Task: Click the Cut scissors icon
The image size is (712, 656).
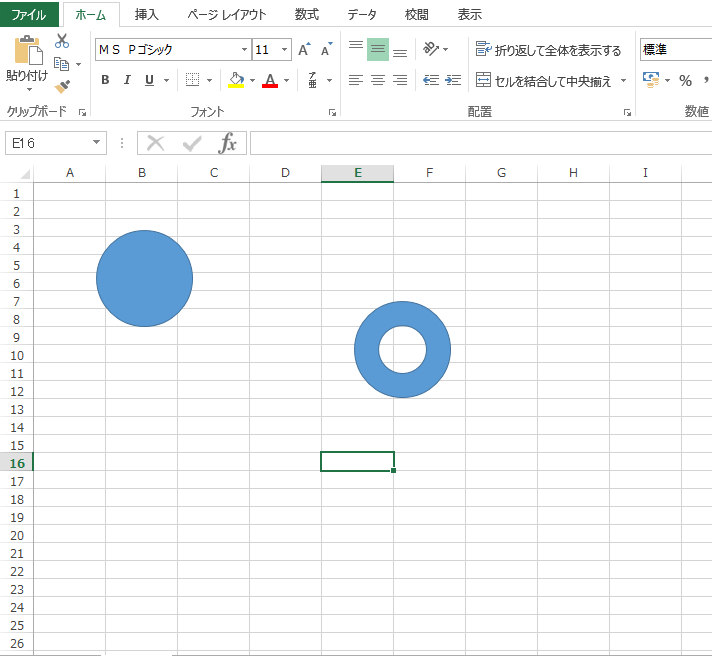Action: click(x=62, y=41)
